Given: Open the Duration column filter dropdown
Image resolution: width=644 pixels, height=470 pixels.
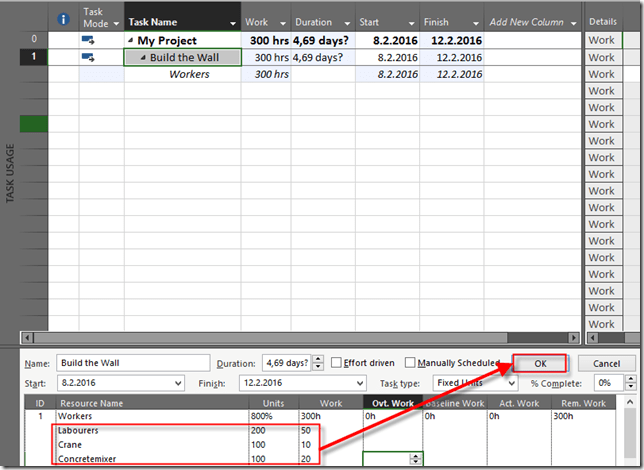Looking at the screenshot, I should coord(345,22).
